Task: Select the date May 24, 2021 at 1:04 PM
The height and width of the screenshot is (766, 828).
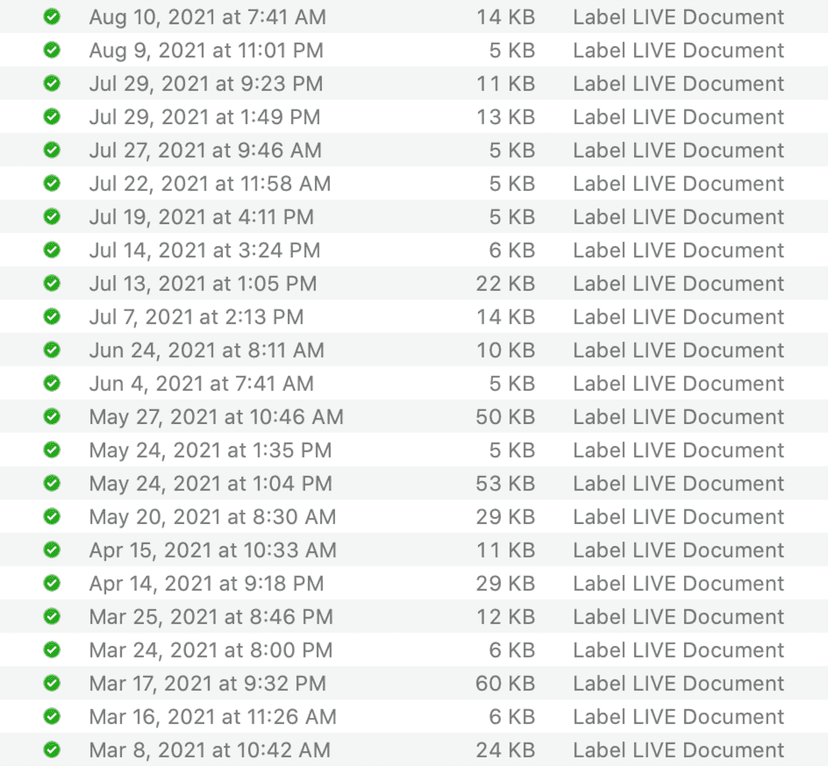Action: tap(211, 484)
